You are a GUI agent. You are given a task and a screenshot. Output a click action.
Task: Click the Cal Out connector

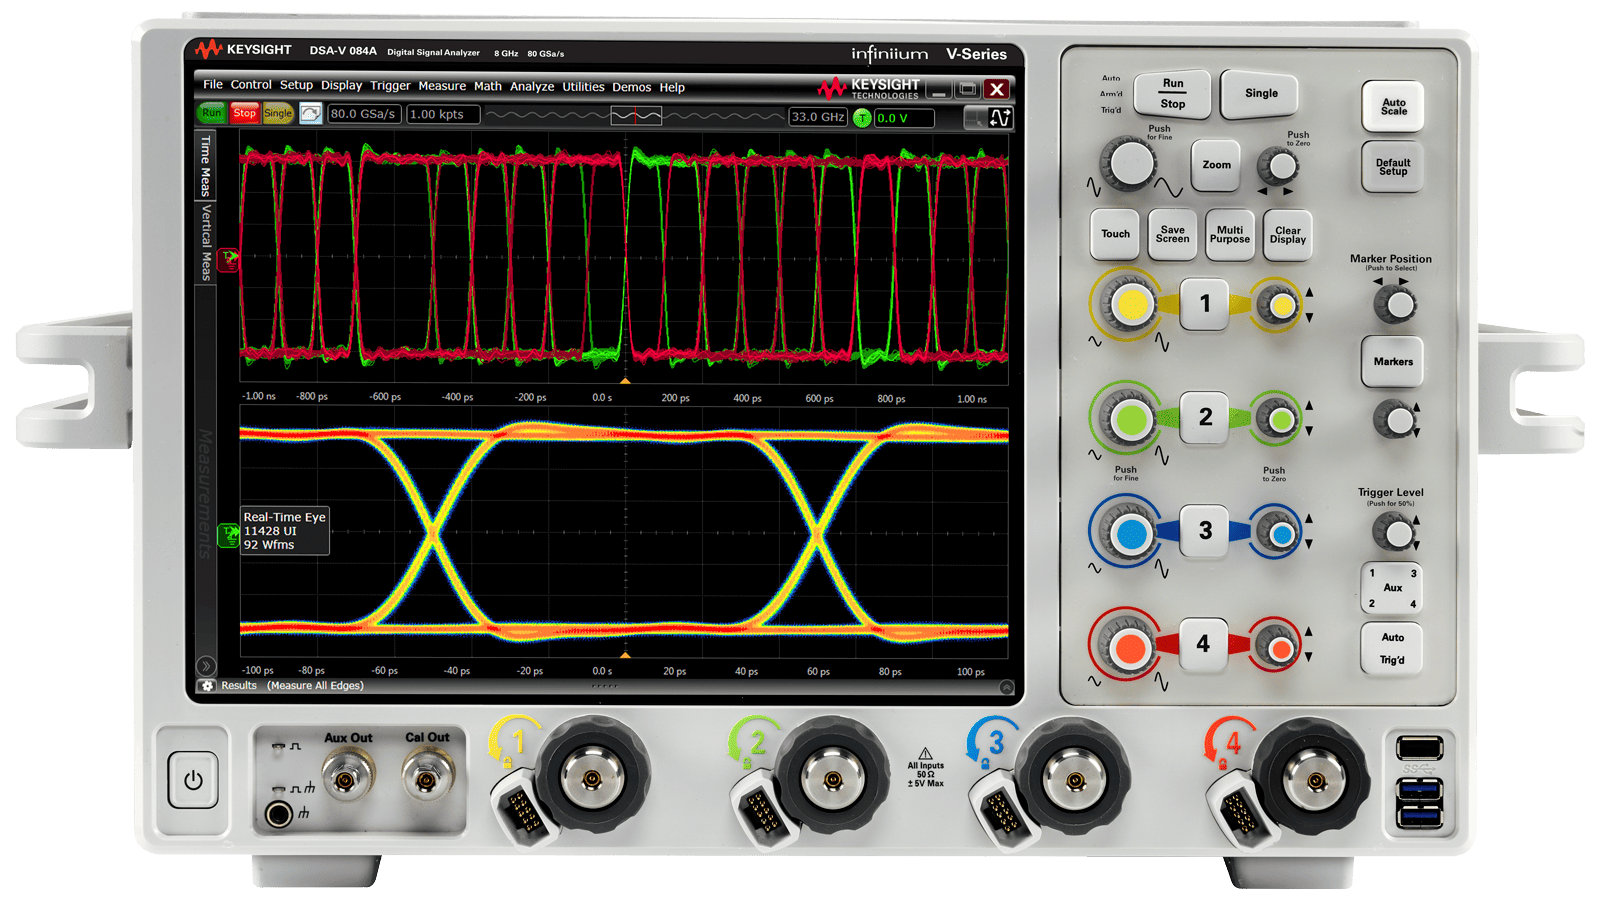point(427,775)
